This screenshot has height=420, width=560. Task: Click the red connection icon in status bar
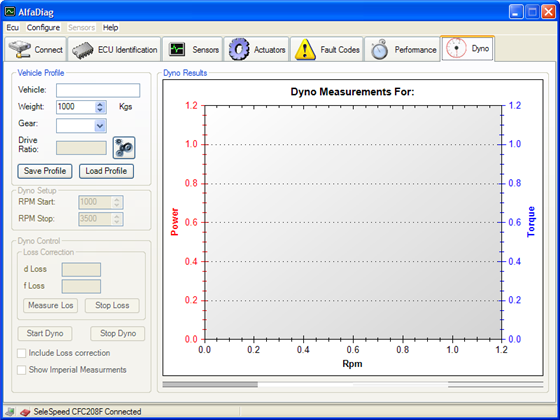(25, 412)
